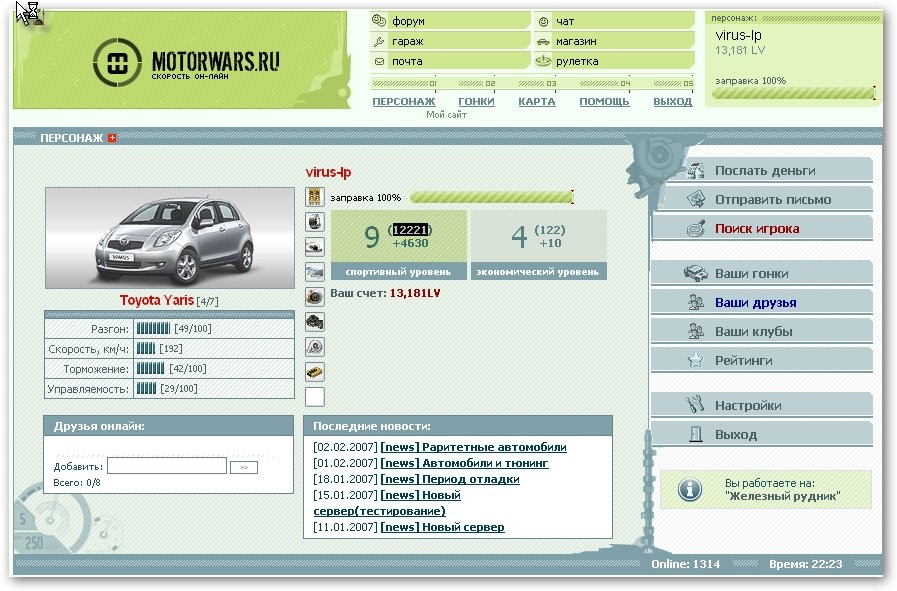Click the Motorwars round logo emblem
This screenshot has height=591, width=897.
117,62
